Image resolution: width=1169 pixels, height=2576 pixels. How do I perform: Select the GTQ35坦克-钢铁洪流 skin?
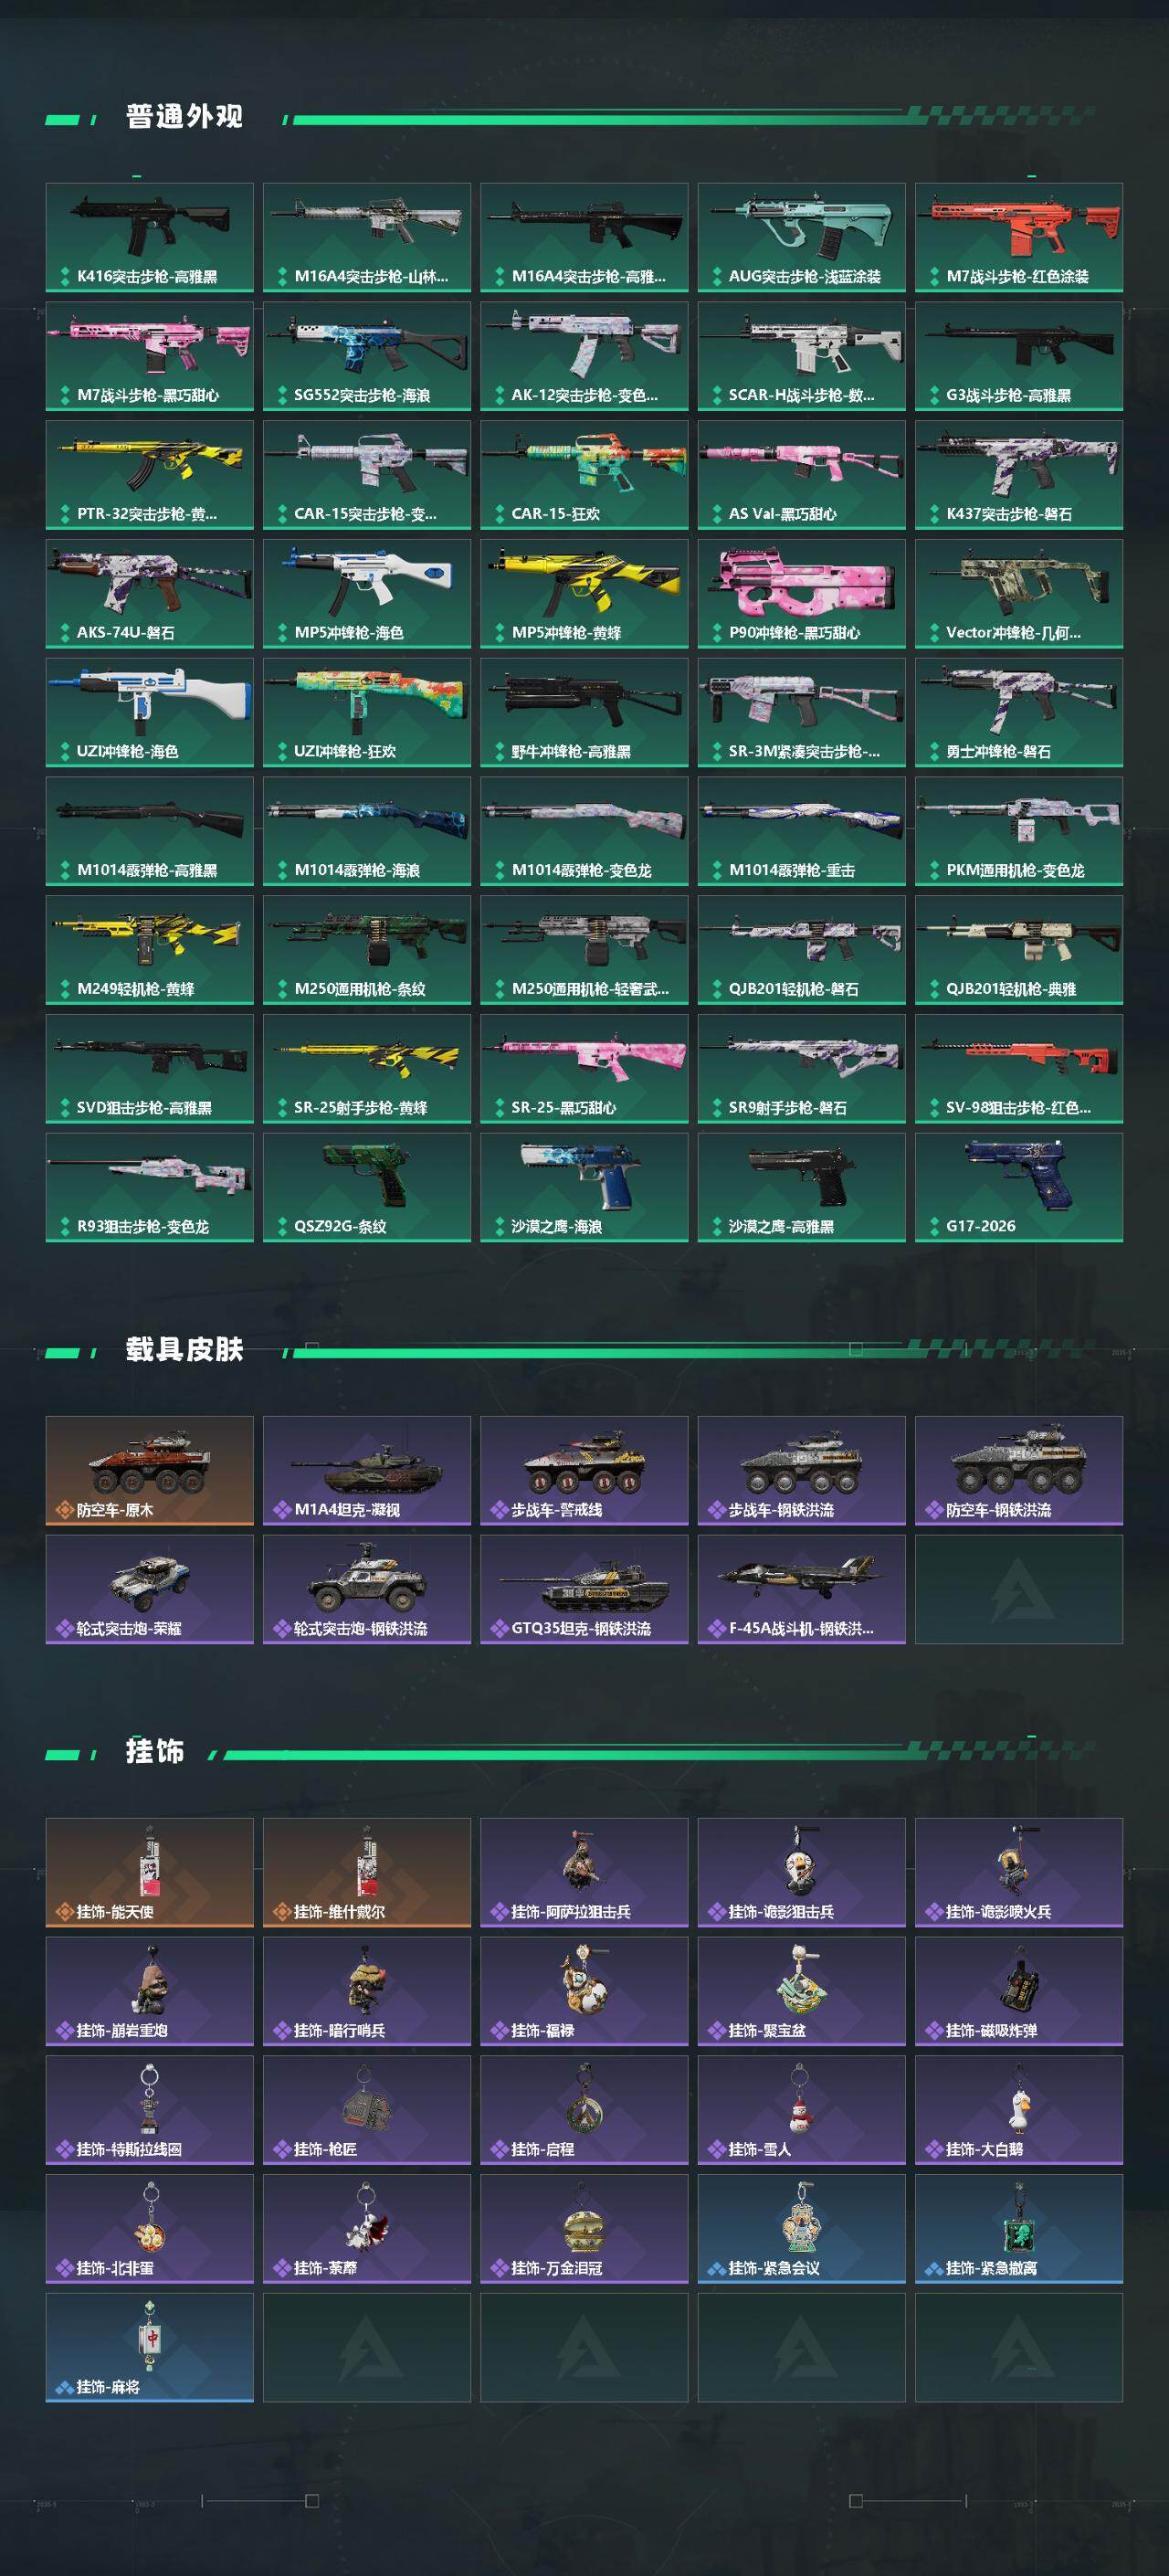[584, 1589]
